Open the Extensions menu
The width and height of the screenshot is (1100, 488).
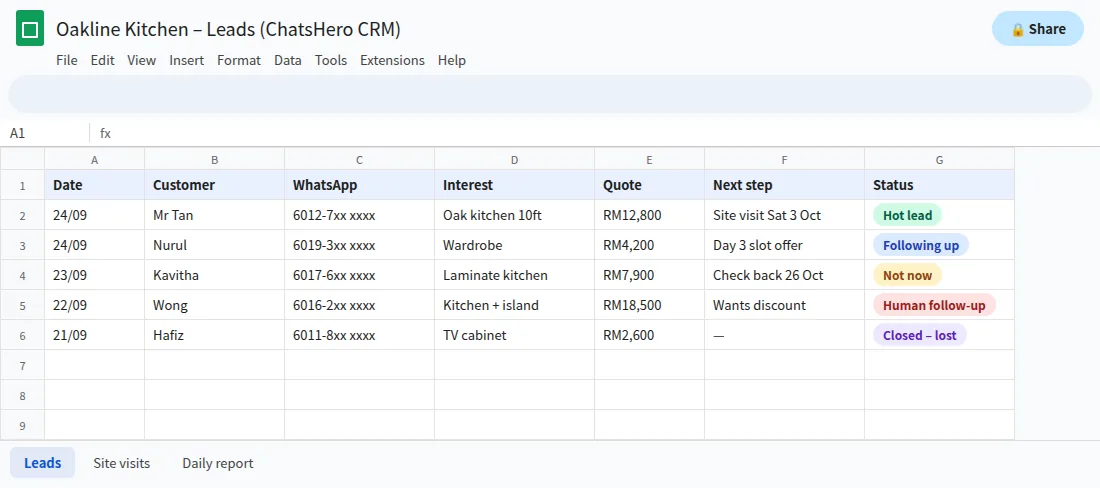point(392,60)
